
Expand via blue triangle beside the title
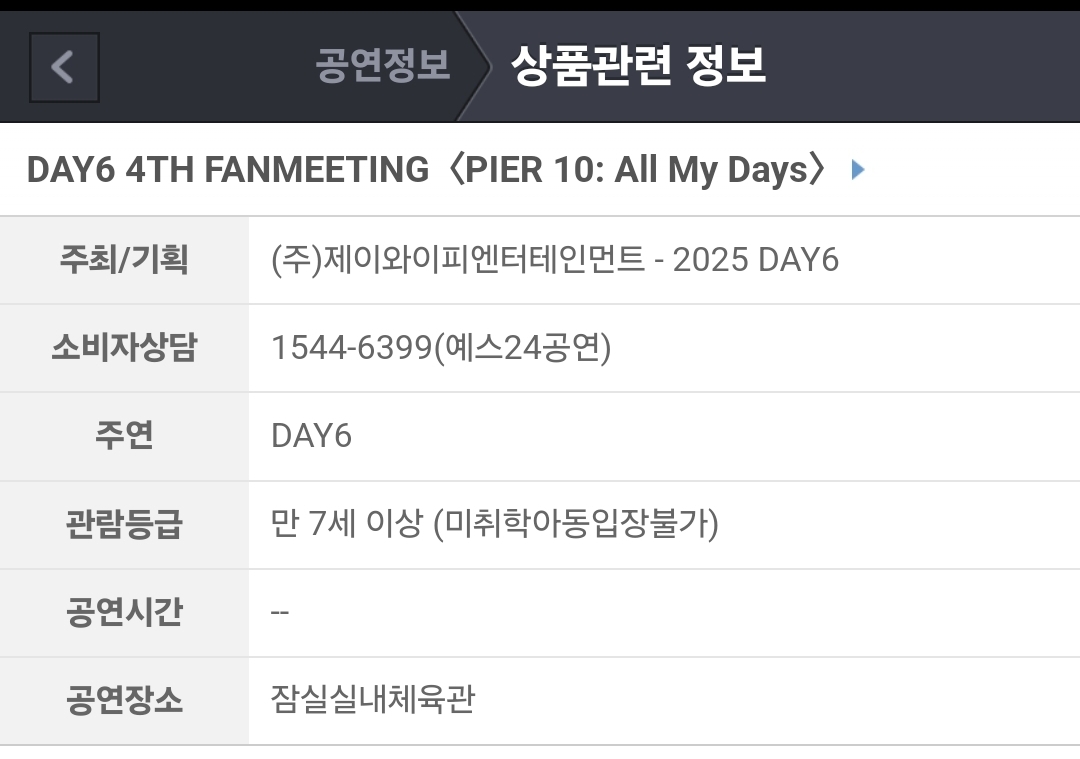point(857,170)
